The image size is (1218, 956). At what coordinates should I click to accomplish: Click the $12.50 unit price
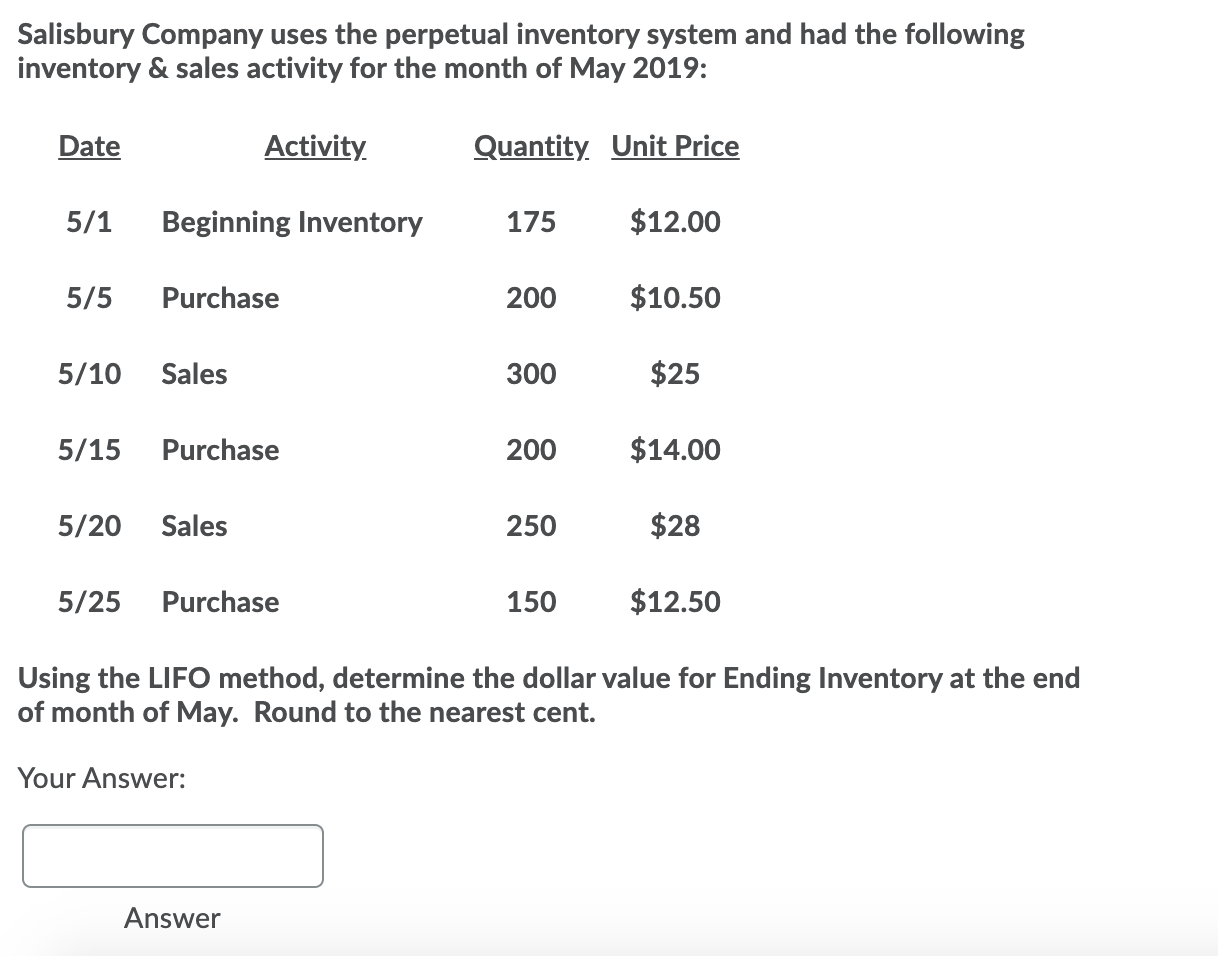(675, 602)
